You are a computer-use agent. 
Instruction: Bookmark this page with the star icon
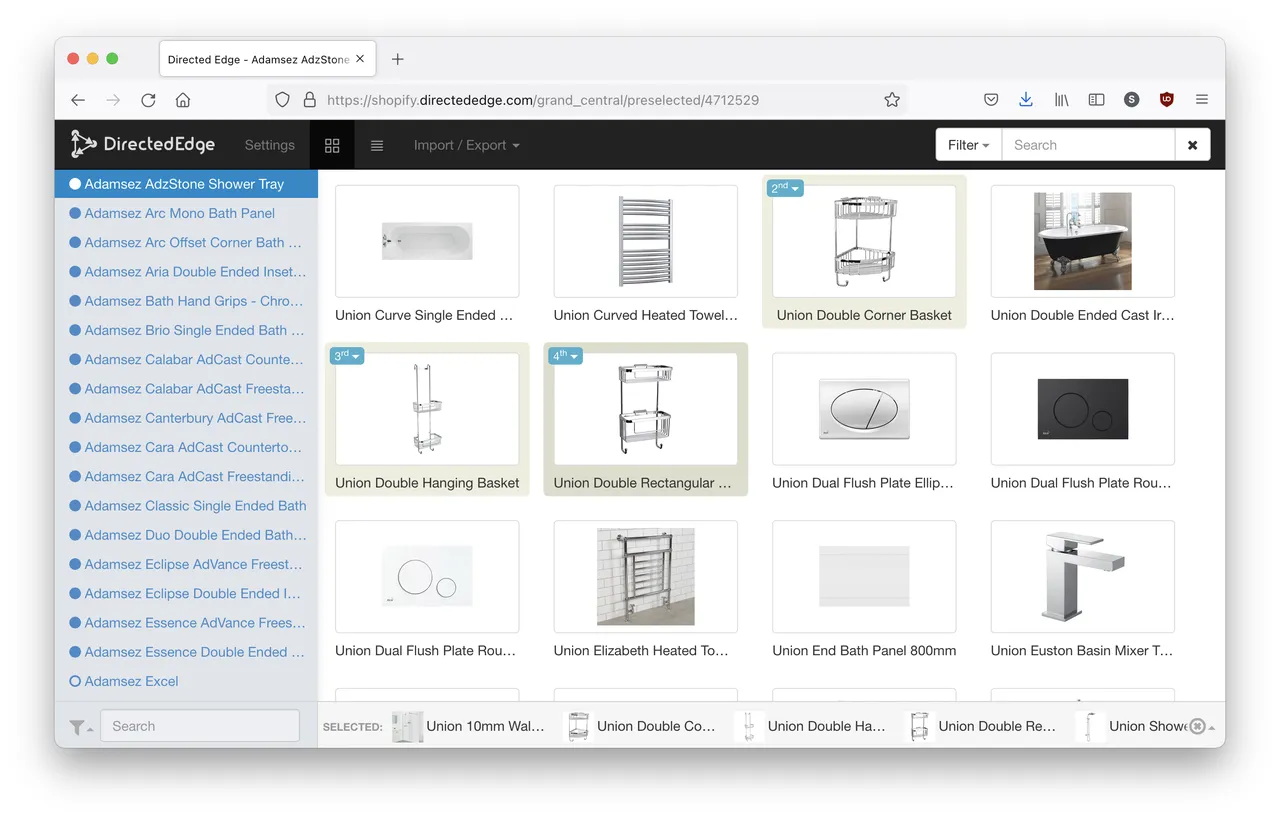pyautogui.click(x=892, y=100)
